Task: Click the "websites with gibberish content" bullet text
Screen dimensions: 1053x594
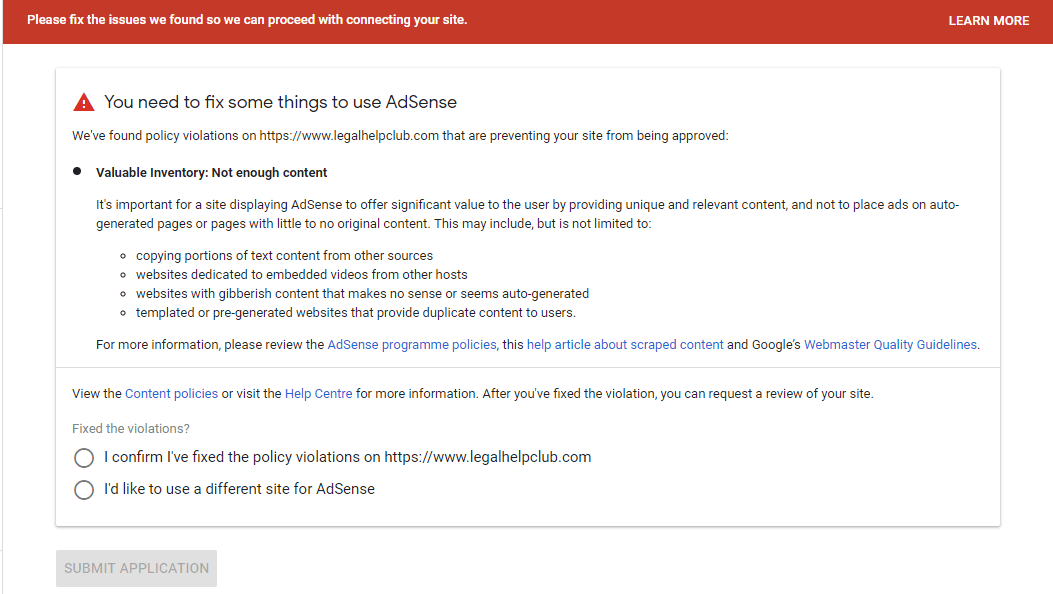Action: 362,293
